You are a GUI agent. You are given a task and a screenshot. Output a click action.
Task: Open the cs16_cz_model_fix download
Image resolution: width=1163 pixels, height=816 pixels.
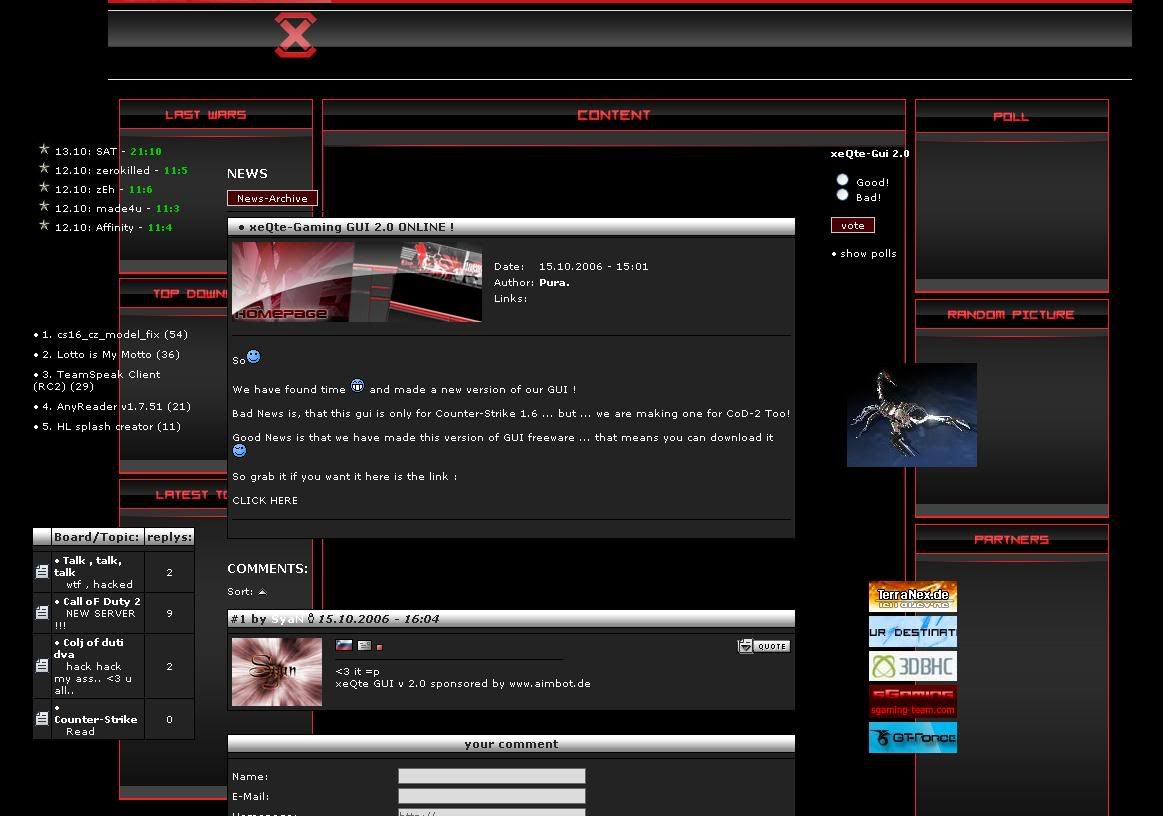[122, 335]
